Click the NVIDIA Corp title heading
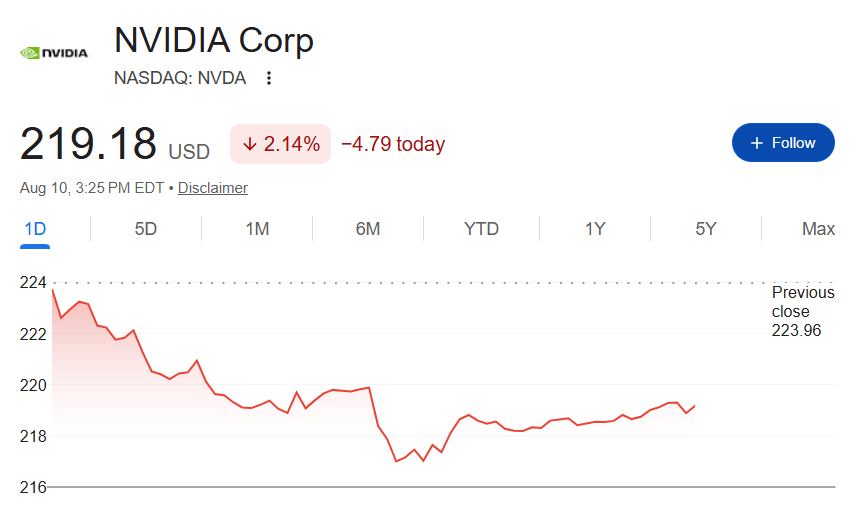Screen dimensions: 858x513 [213, 40]
